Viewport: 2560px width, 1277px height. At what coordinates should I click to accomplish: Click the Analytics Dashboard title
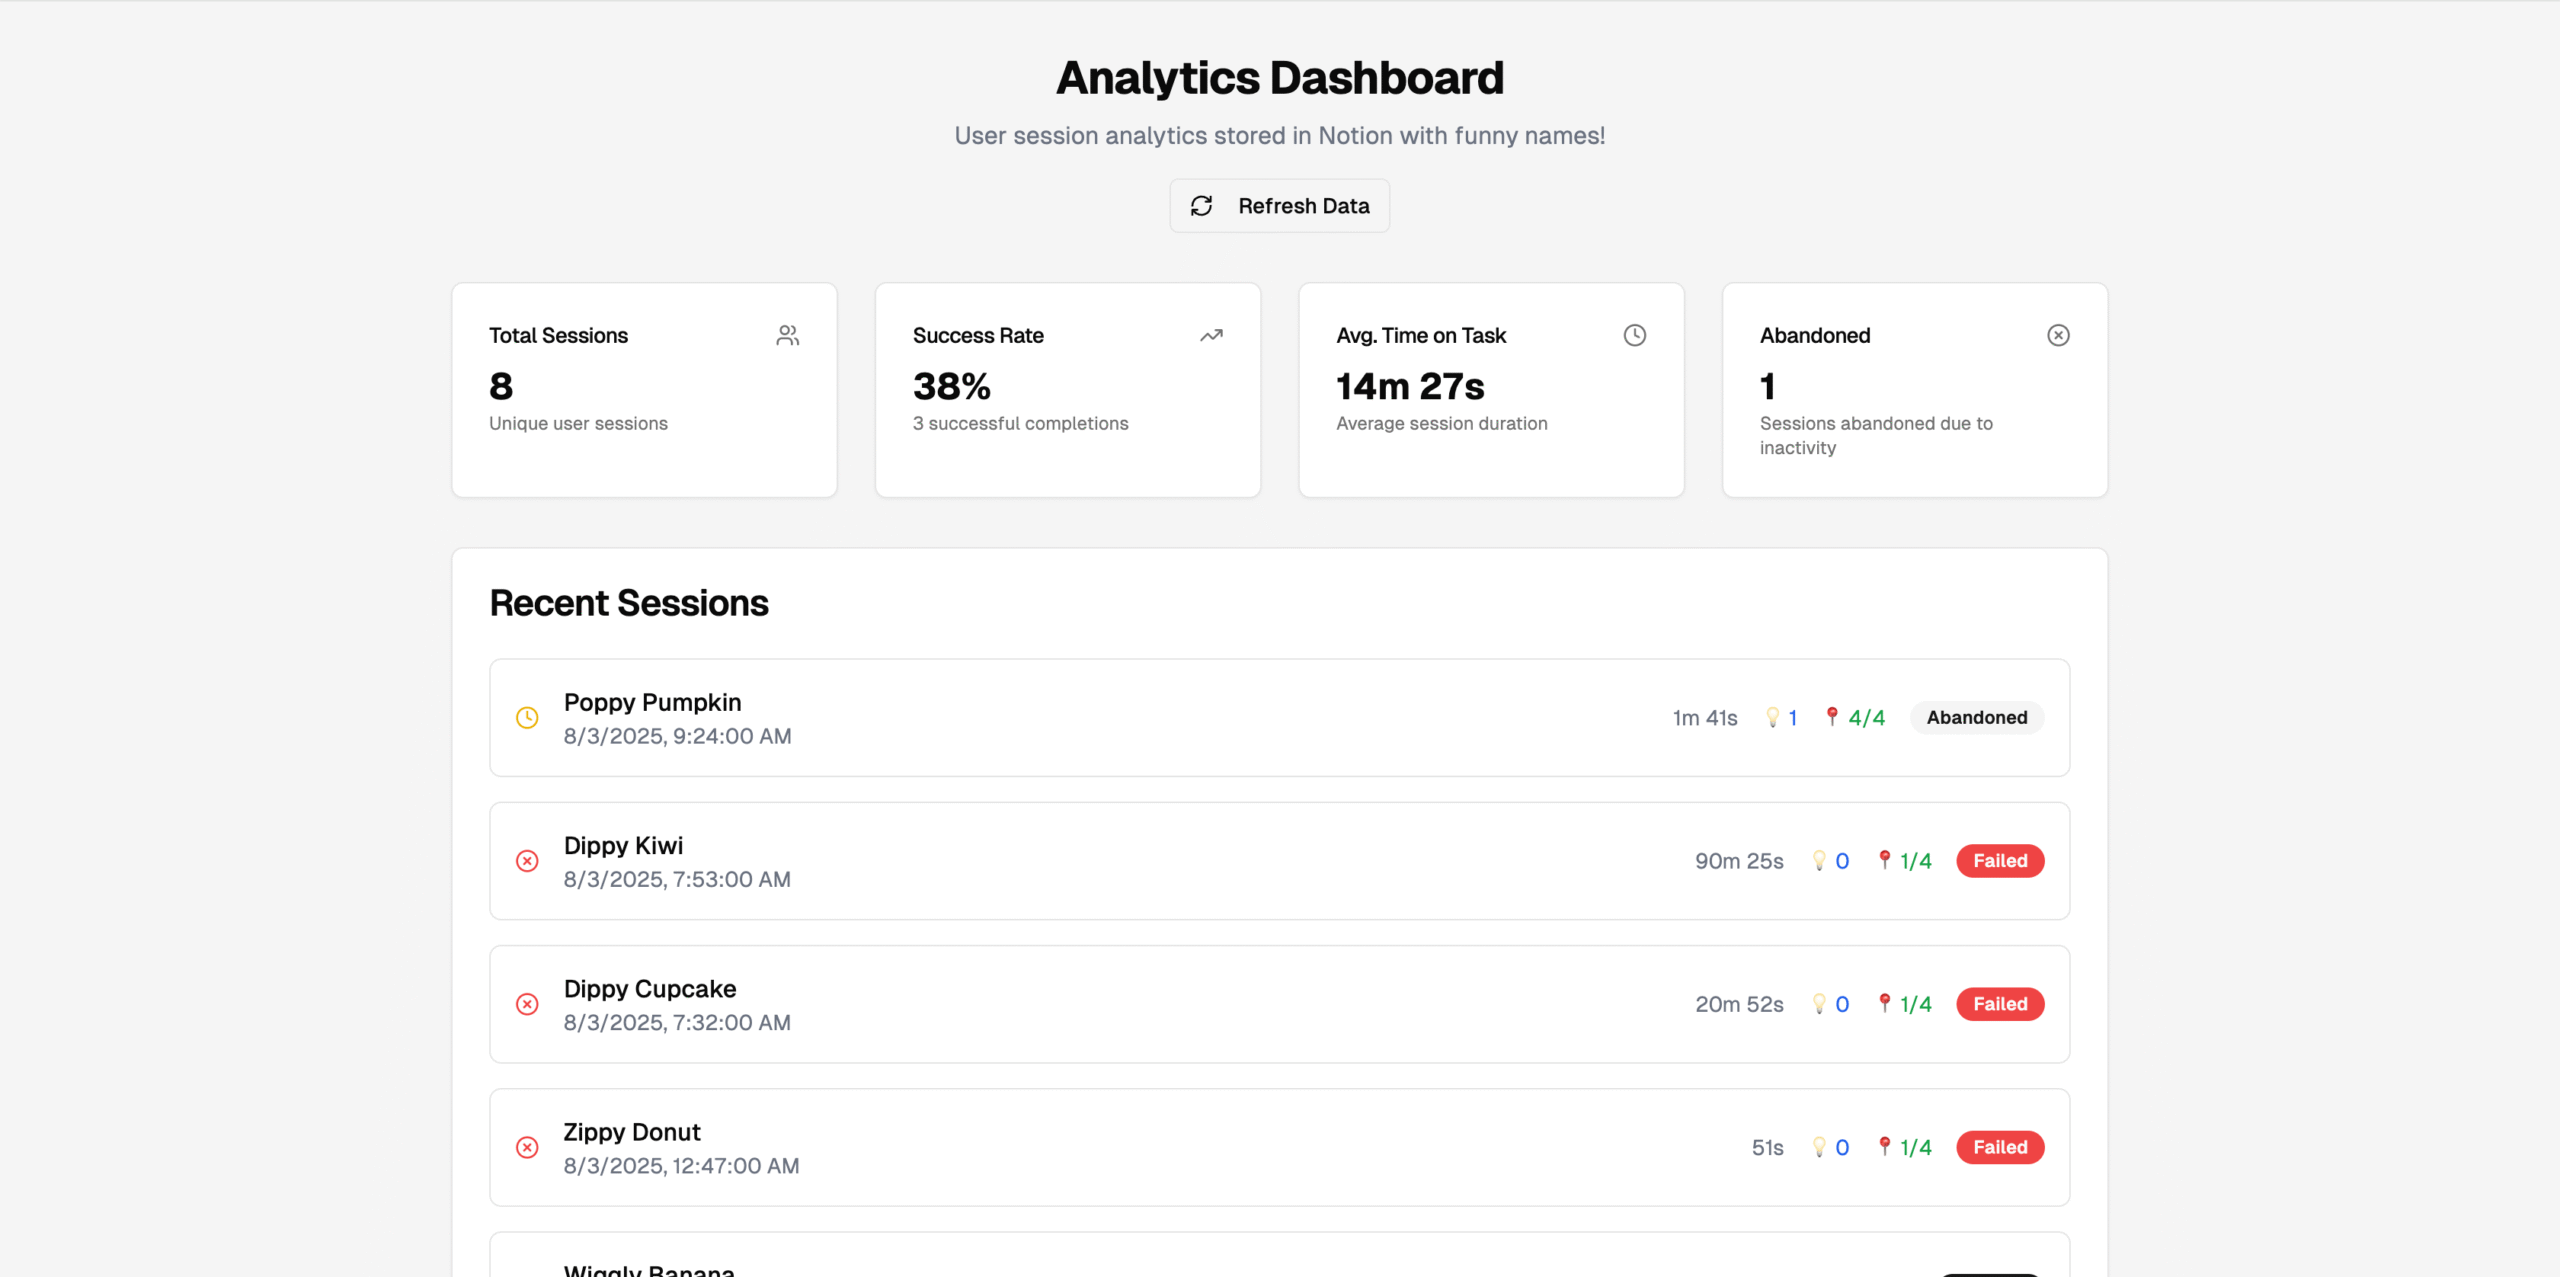click(x=1280, y=78)
